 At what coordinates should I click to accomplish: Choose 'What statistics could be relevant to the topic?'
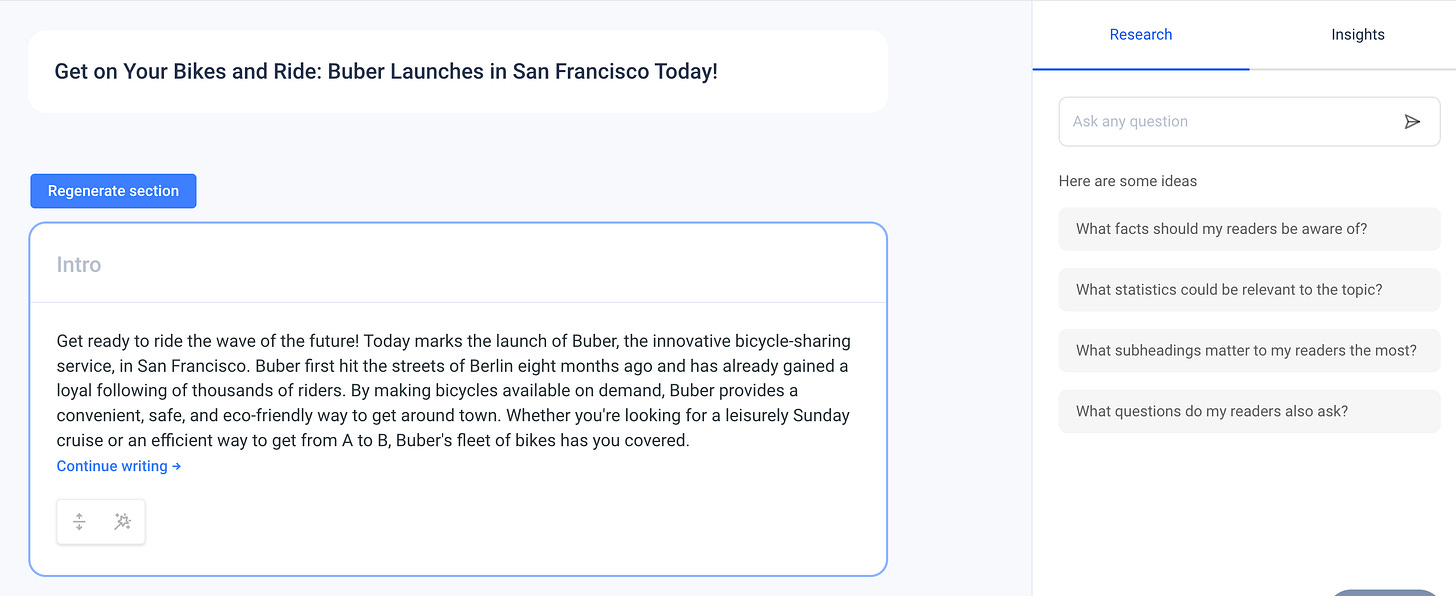tap(1249, 290)
